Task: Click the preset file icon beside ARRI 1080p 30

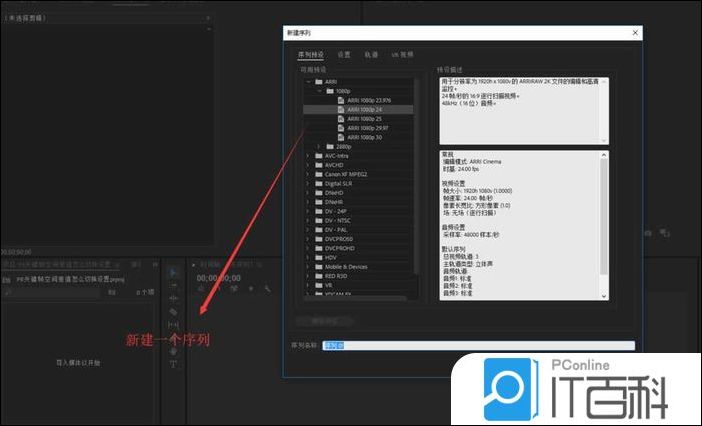Action: coord(341,137)
